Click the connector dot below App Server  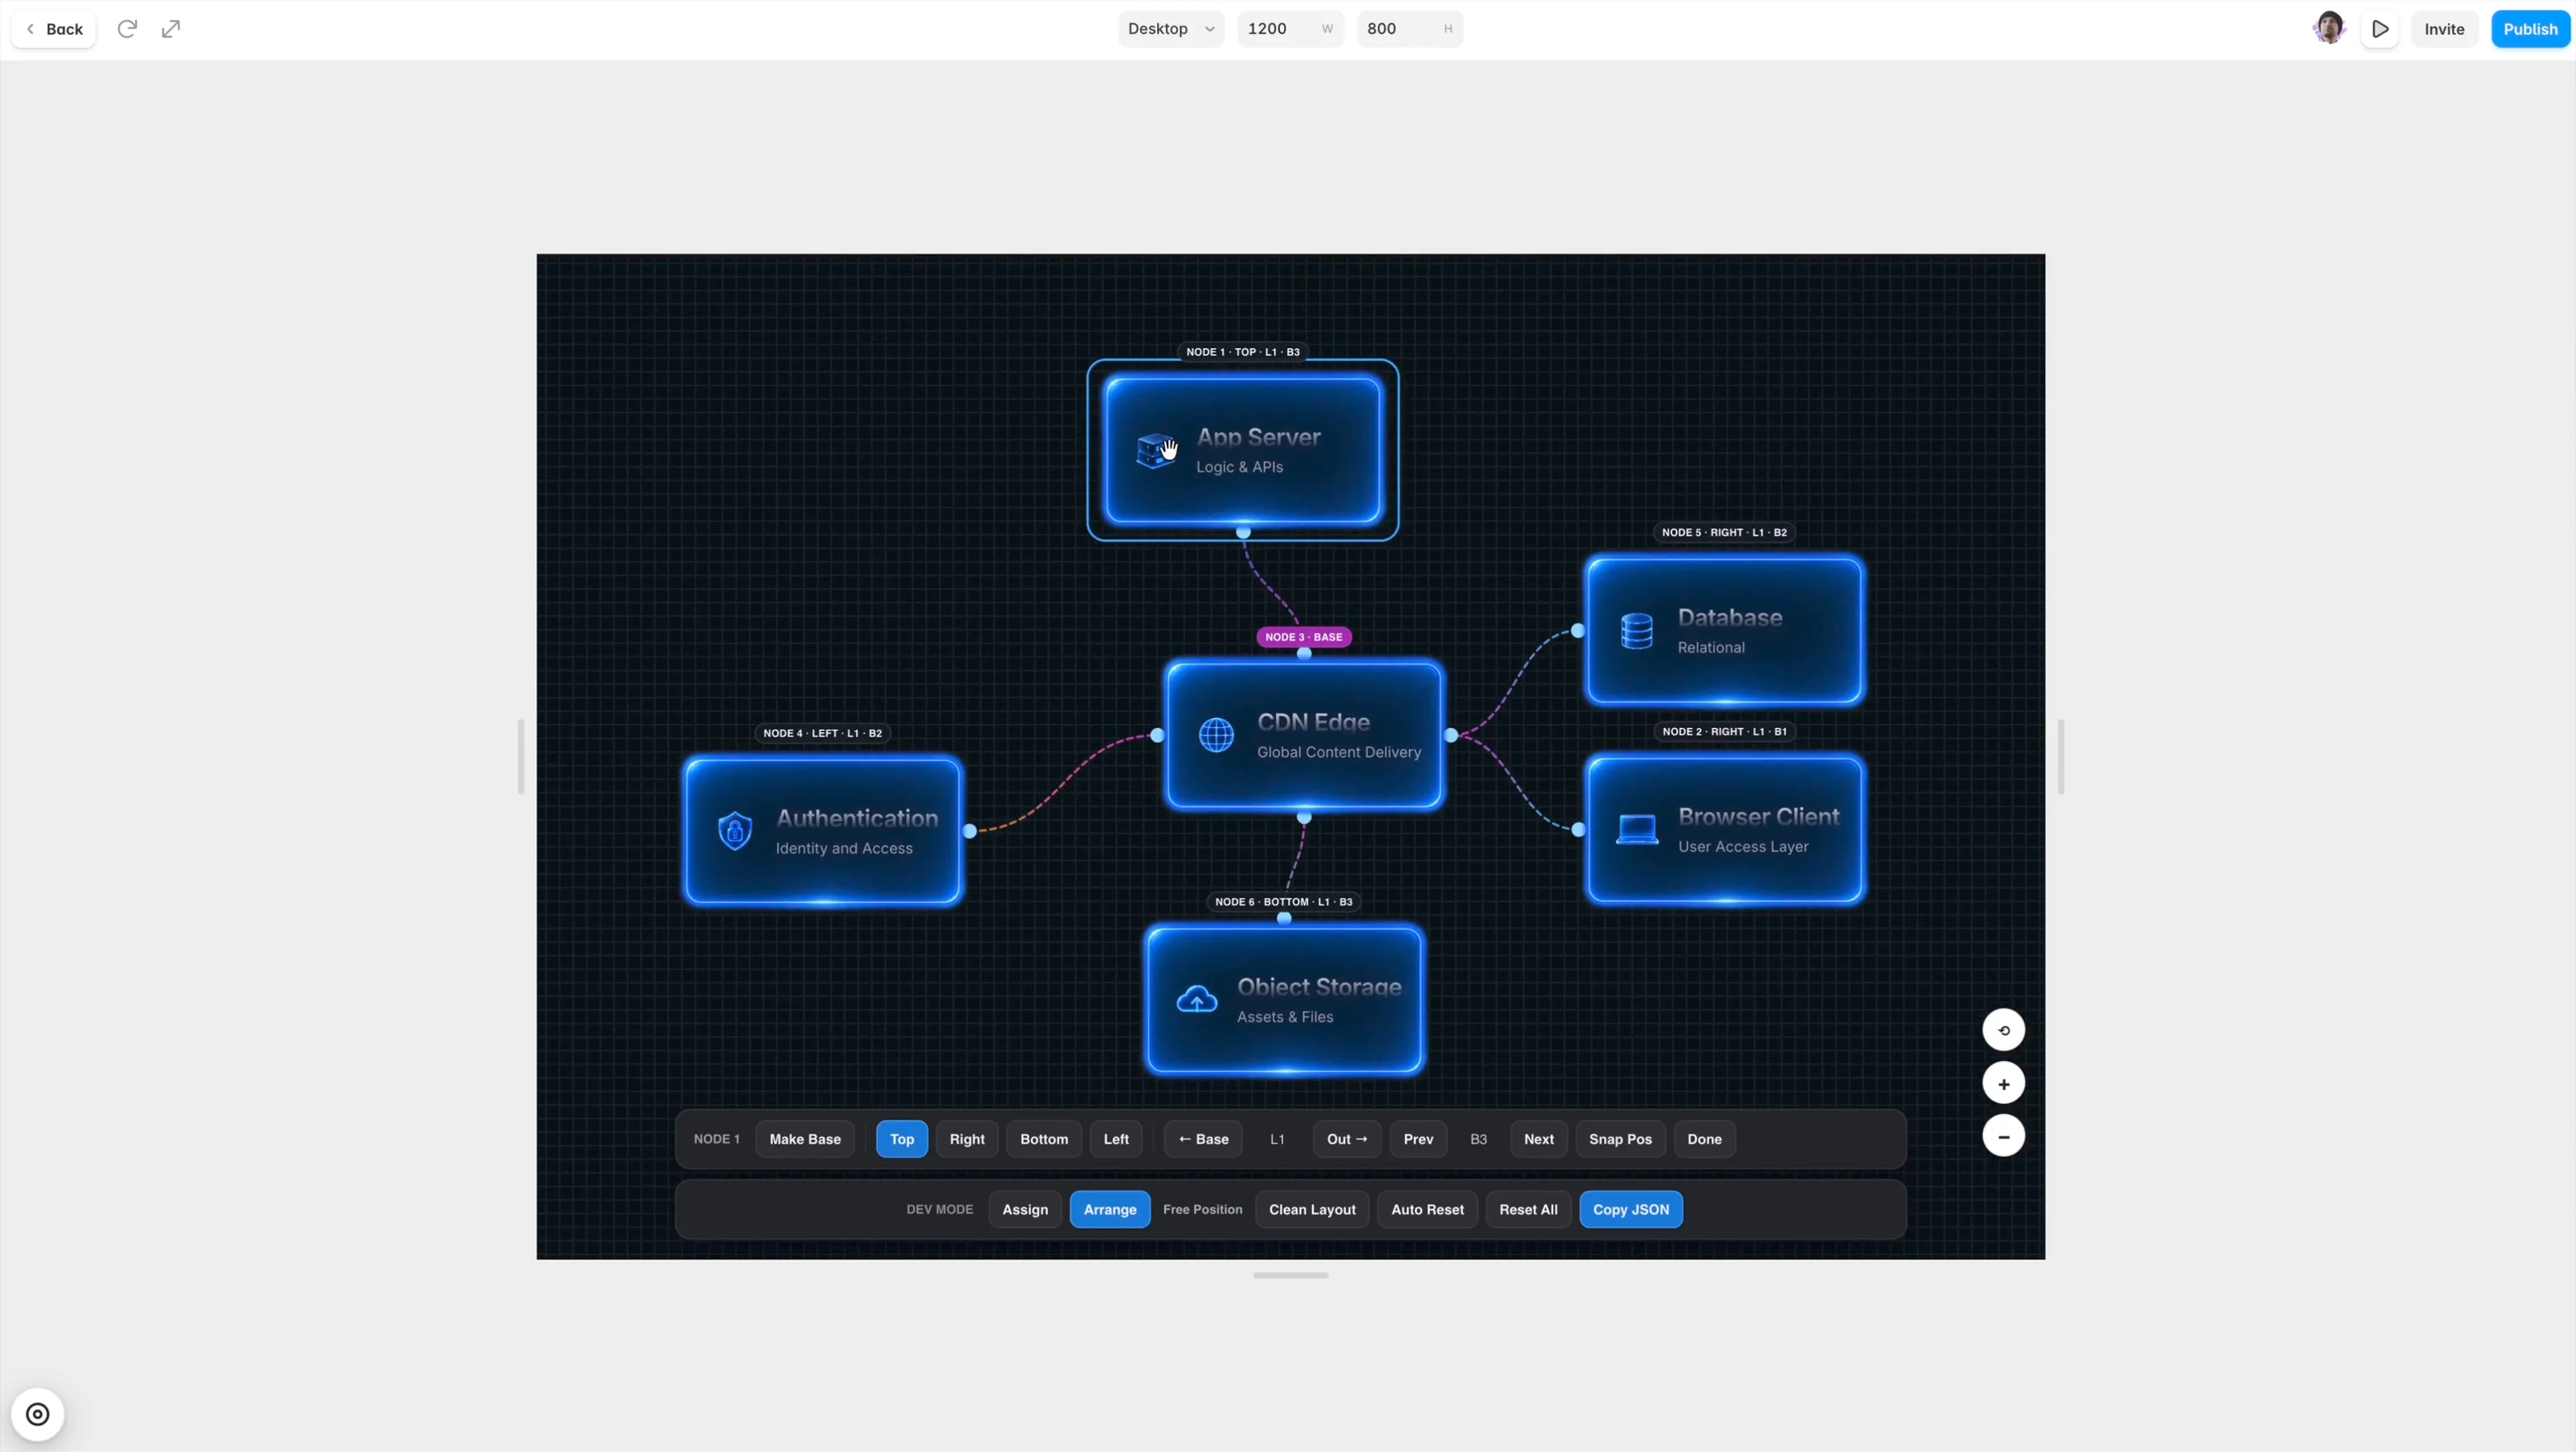tap(1243, 532)
